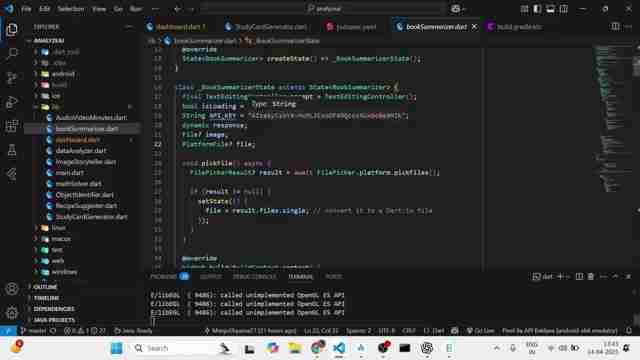Expand the macos folder
Viewport: 640px width, 360px height.
(61, 239)
